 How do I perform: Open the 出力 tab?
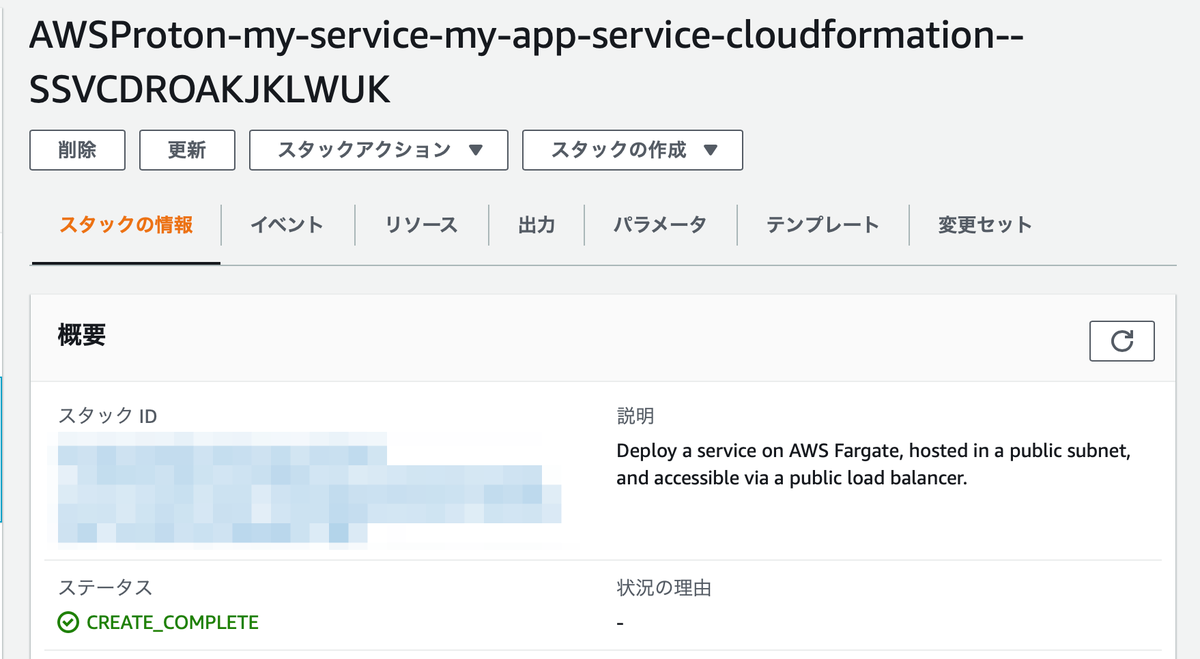[536, 225]
